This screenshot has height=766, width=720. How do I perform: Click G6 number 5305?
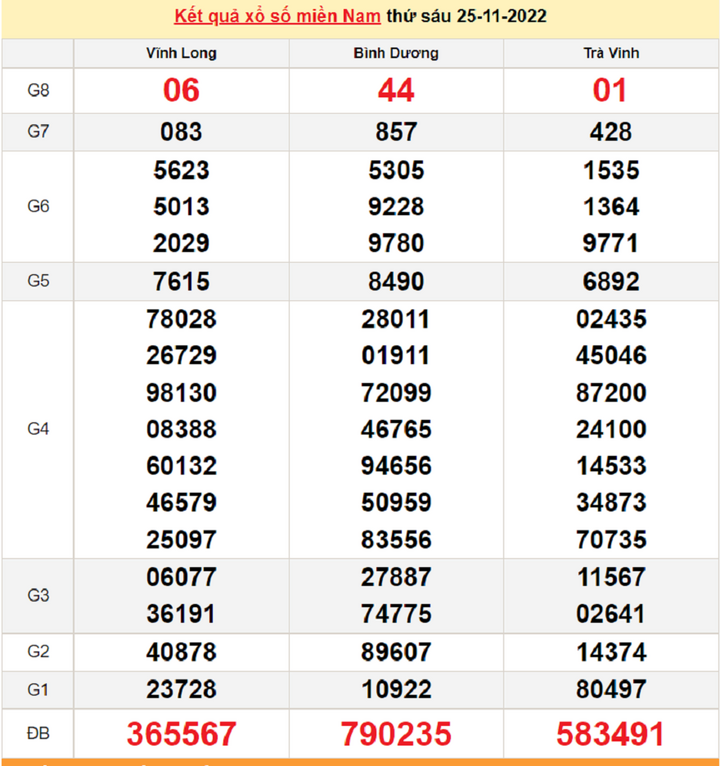396,170
